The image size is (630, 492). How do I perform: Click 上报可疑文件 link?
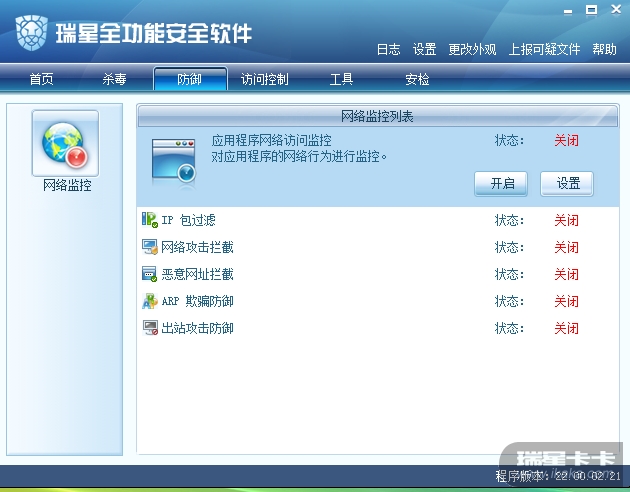(x=544, y=49)
